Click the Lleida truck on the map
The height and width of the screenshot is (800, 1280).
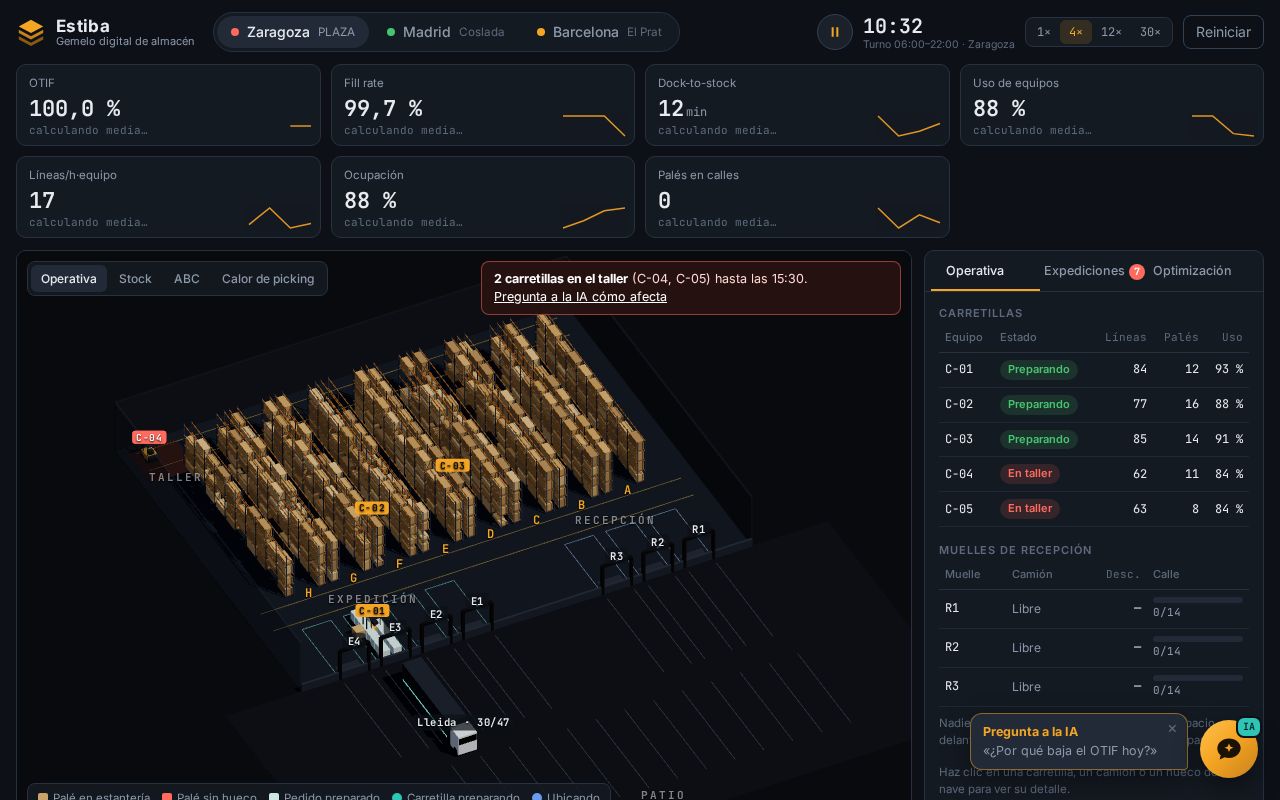463,741
